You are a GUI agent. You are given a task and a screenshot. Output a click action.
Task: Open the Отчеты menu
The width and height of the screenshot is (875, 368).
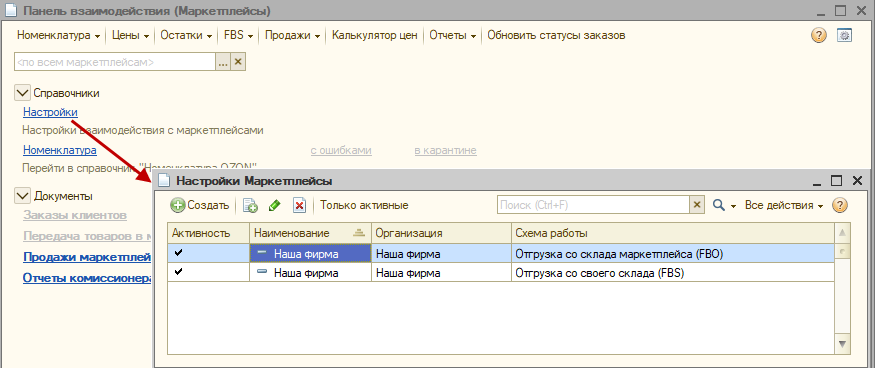click(x=452, y=36)
